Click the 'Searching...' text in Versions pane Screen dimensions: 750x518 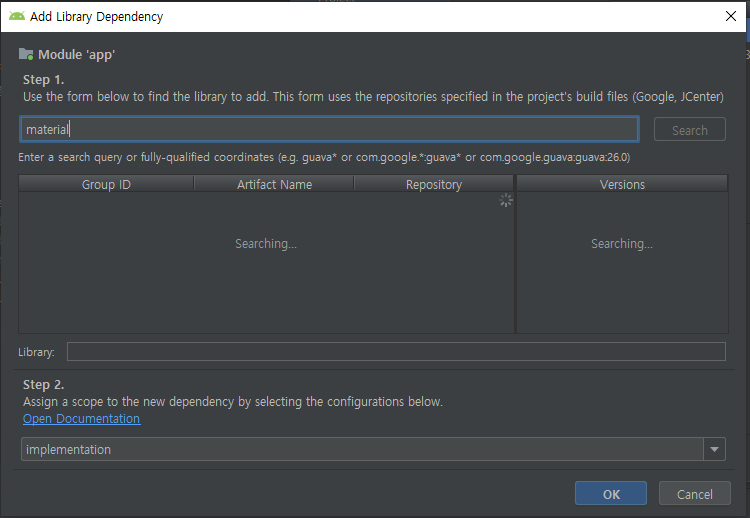point(622,244)
